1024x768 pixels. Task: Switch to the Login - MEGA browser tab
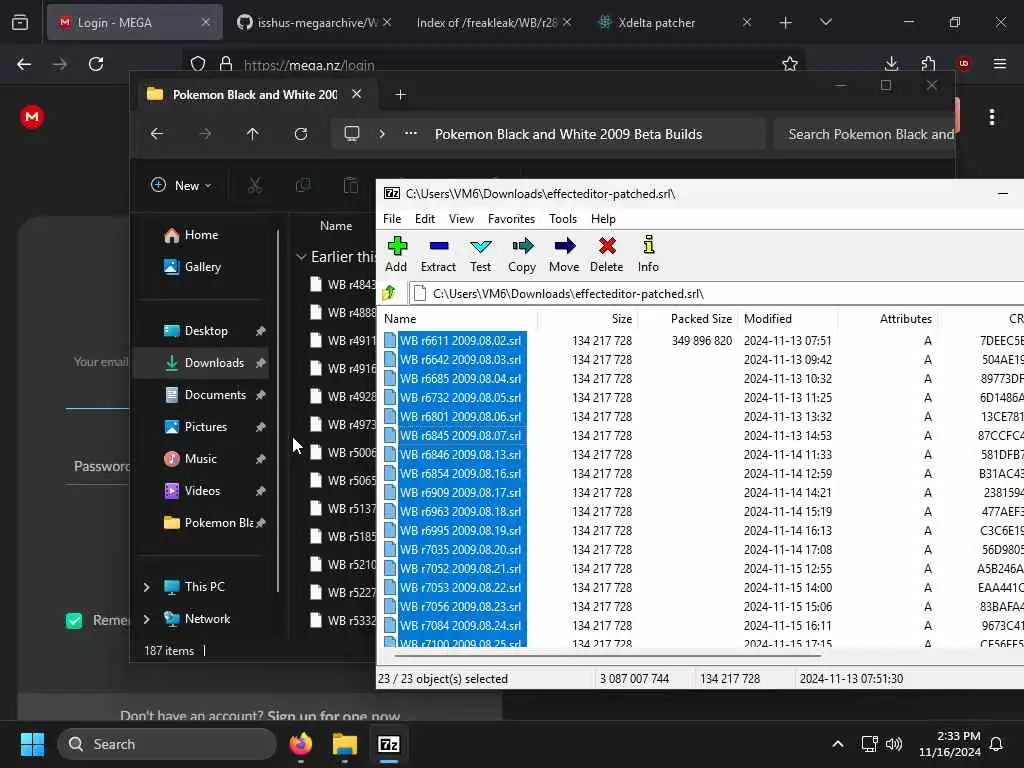(134, 22)
